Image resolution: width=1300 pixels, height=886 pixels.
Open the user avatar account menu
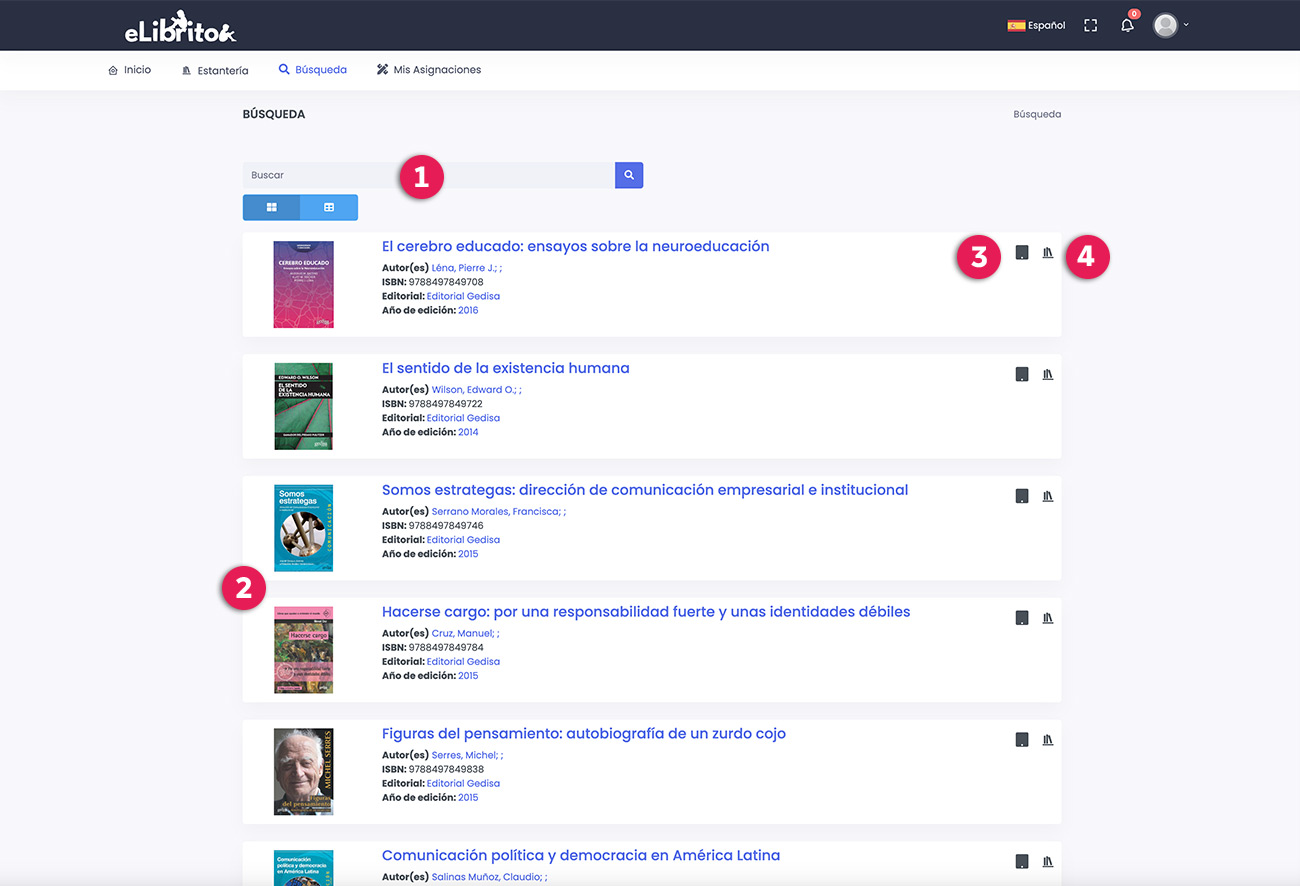coord(1170,25)
